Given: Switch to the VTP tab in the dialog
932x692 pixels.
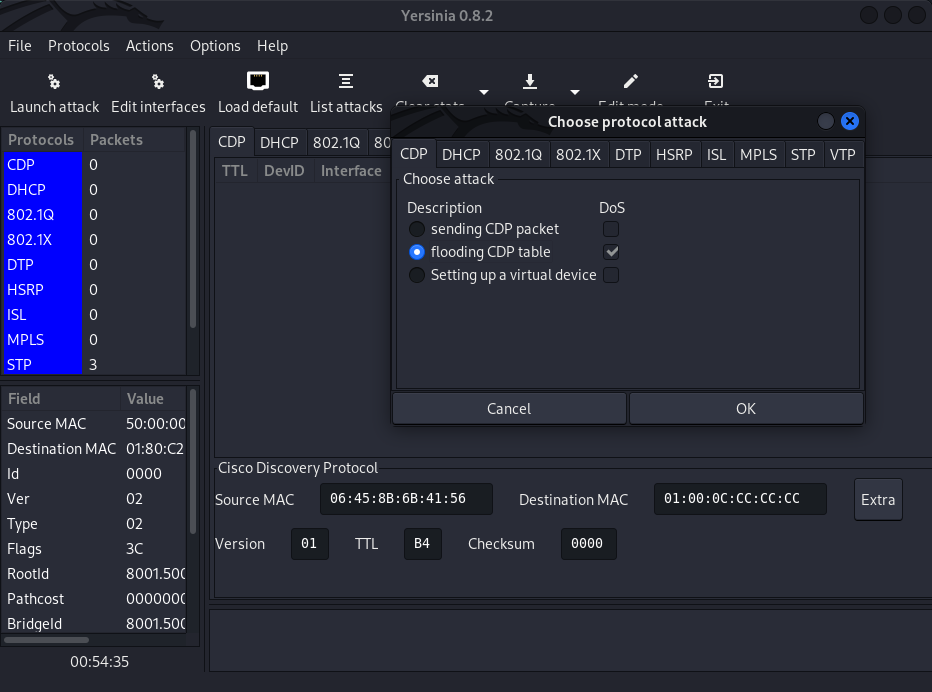Looking at the screenshot, I should click(842, 154).
